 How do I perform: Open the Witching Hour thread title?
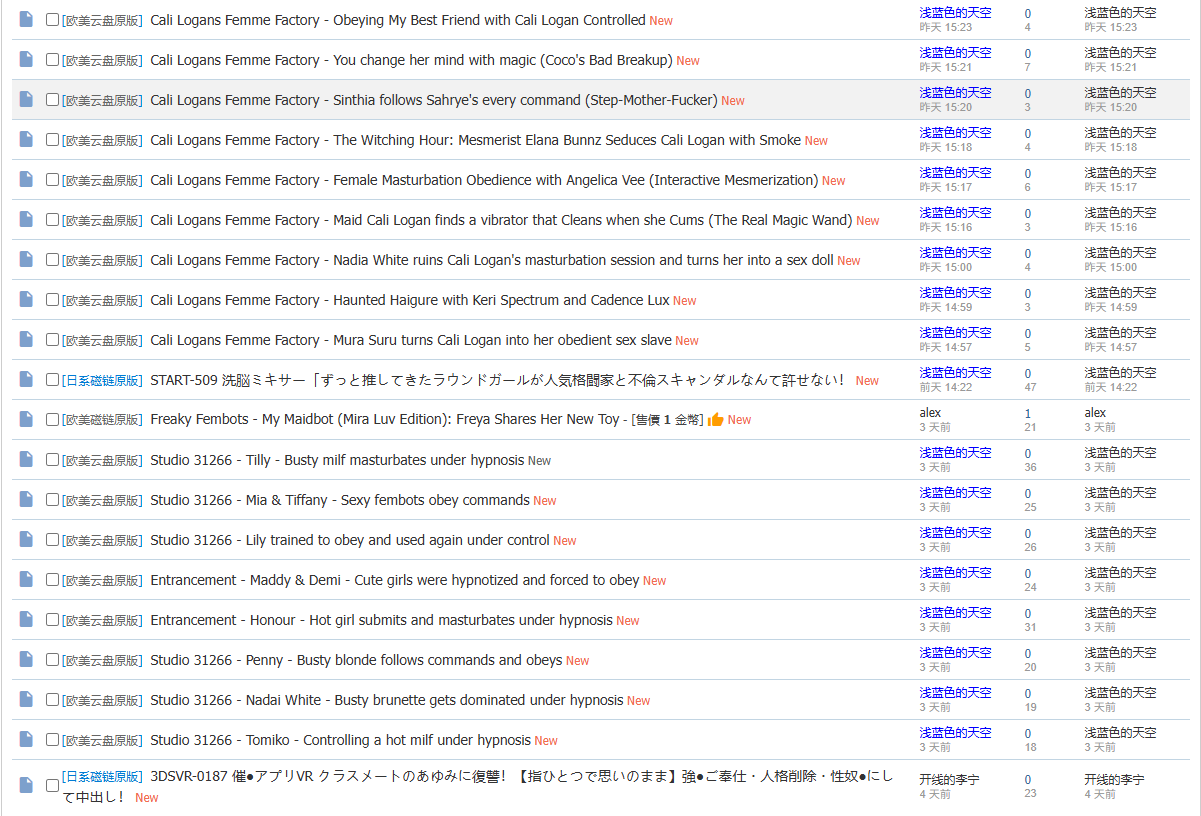coord(476,140)
